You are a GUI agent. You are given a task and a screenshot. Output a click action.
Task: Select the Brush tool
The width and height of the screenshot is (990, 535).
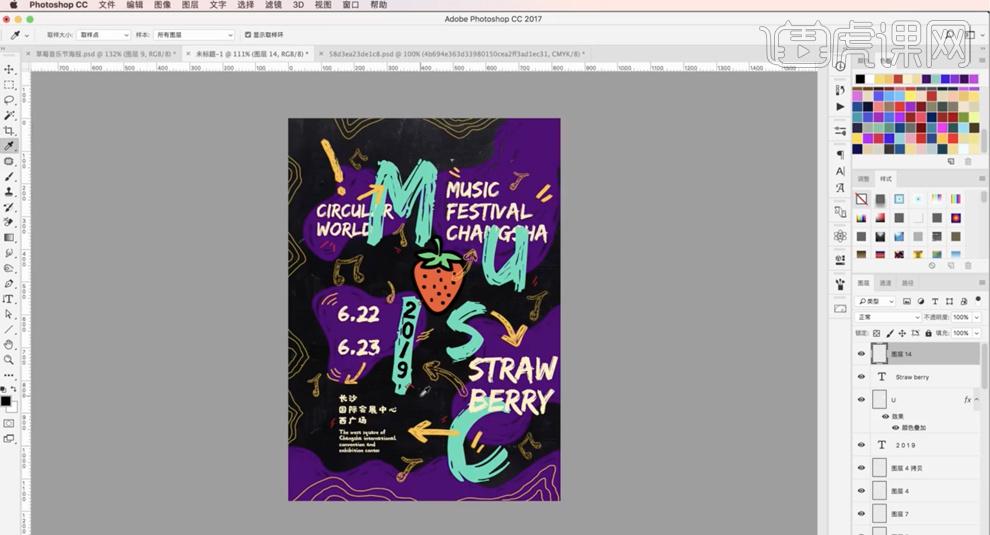(9, 176)
